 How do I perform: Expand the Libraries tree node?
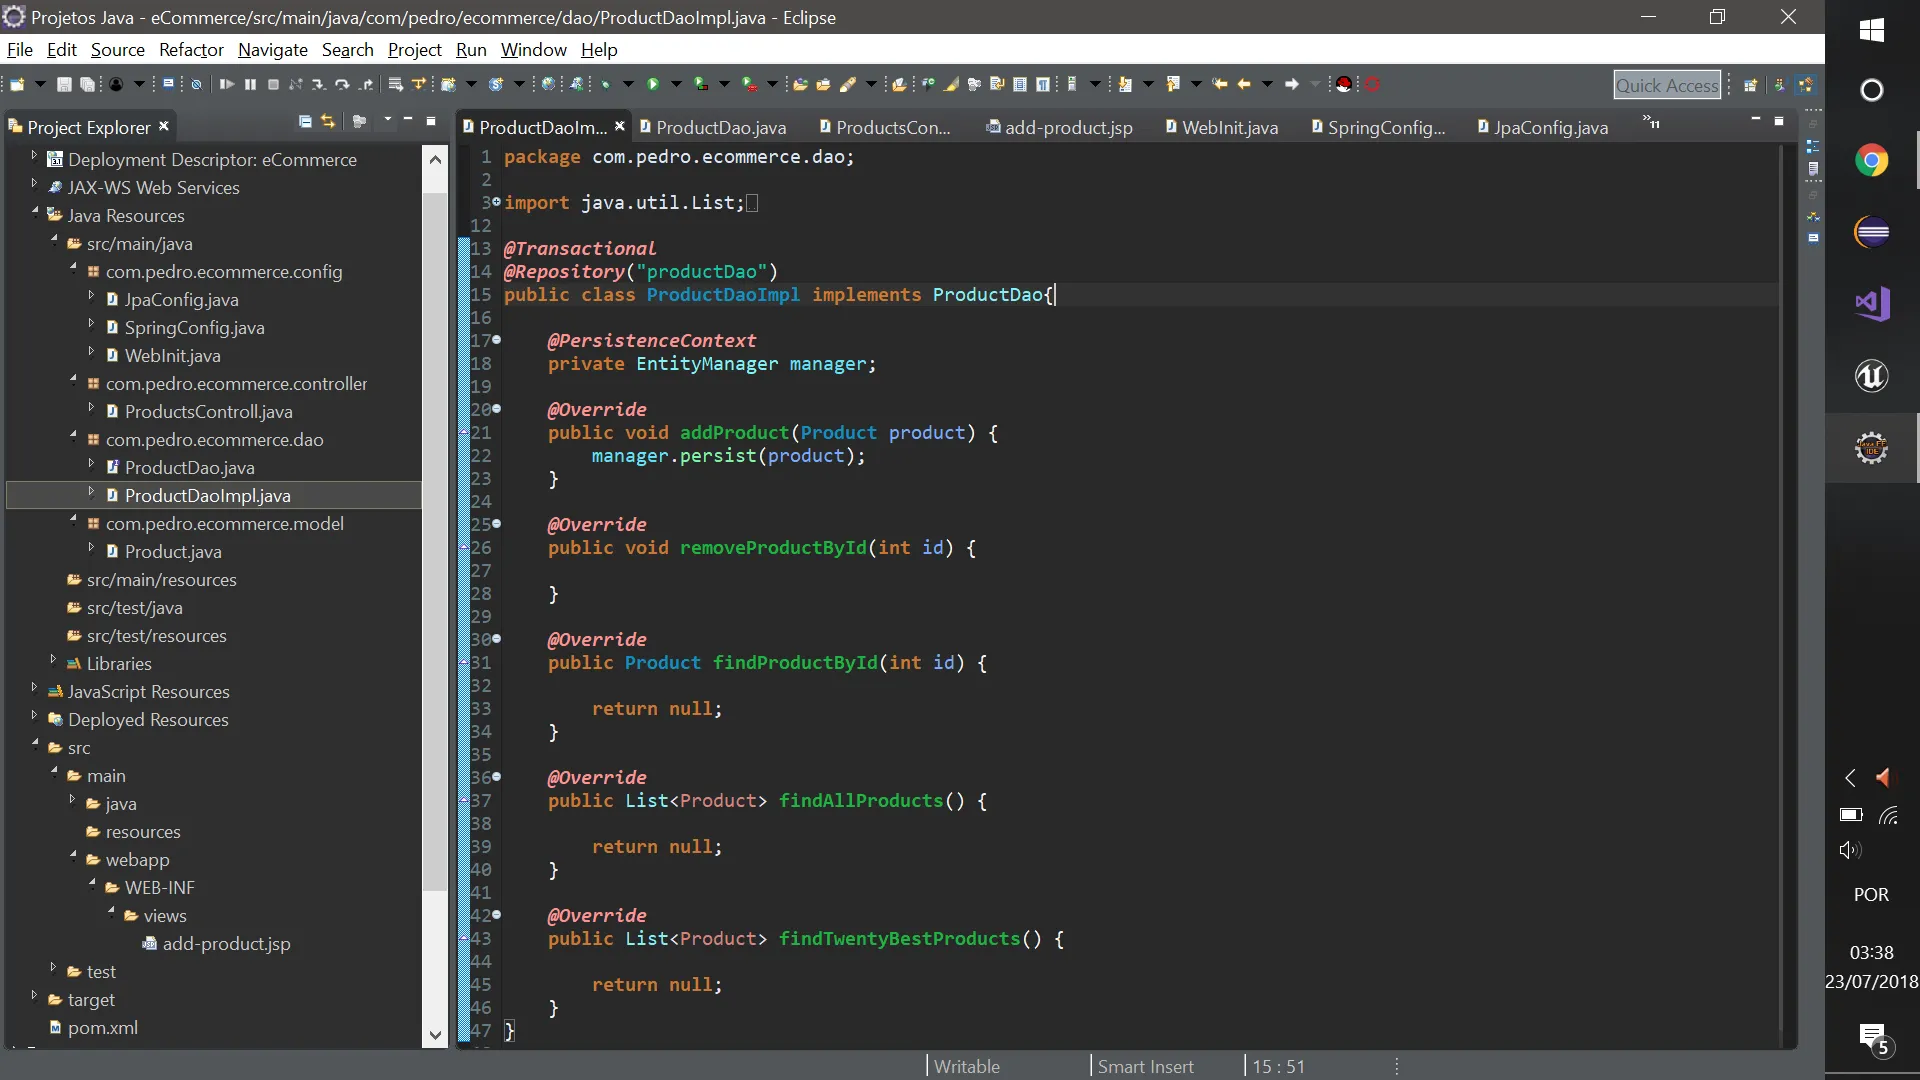(53, 660)
